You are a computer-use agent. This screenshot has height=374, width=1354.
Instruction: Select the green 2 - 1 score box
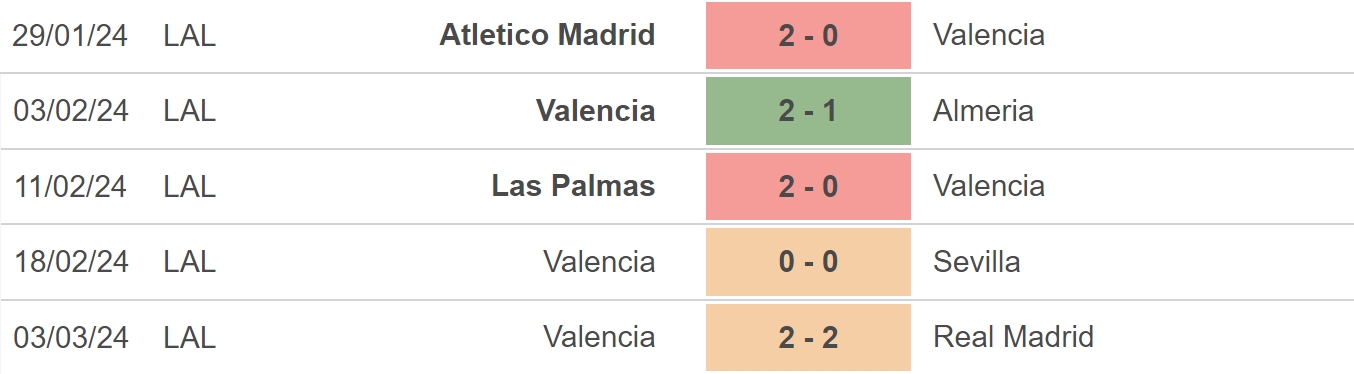pos(808,111)
